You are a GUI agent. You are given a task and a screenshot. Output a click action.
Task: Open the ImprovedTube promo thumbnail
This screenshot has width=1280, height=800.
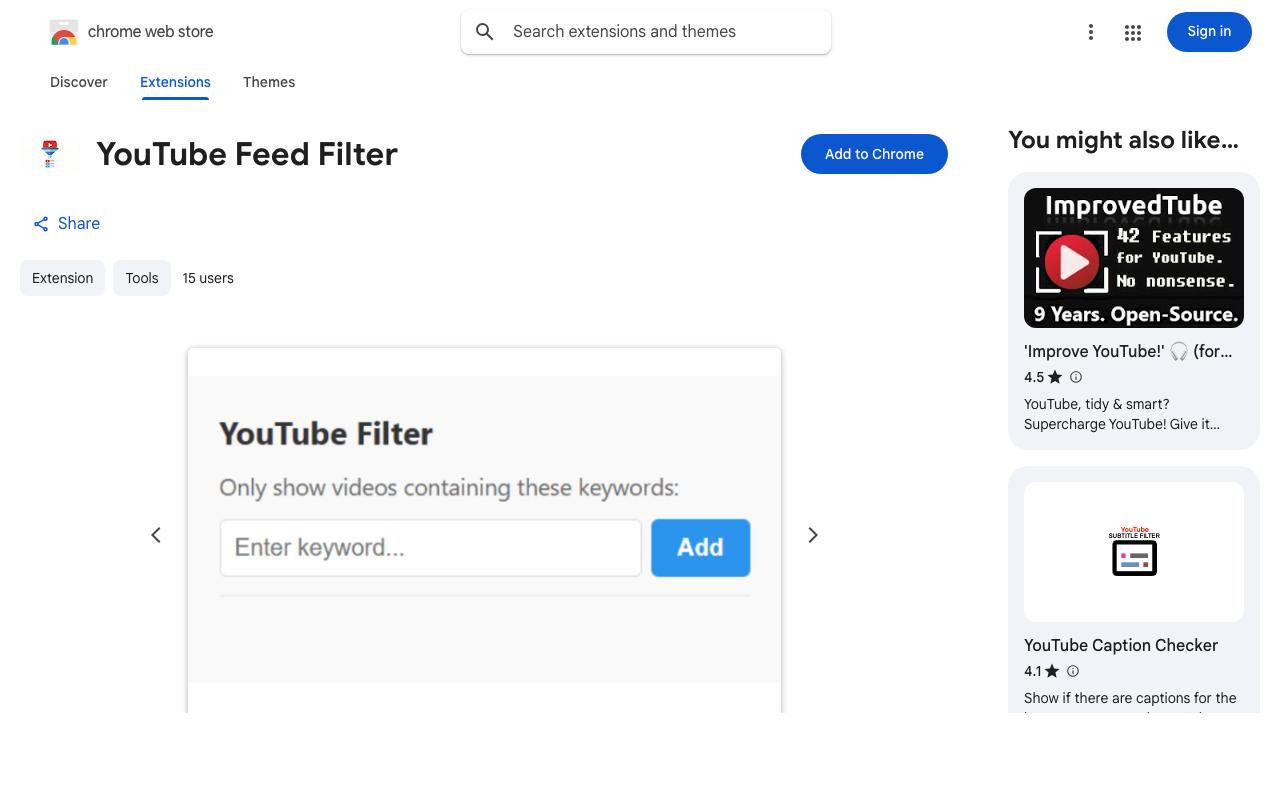coord(1134,258)
